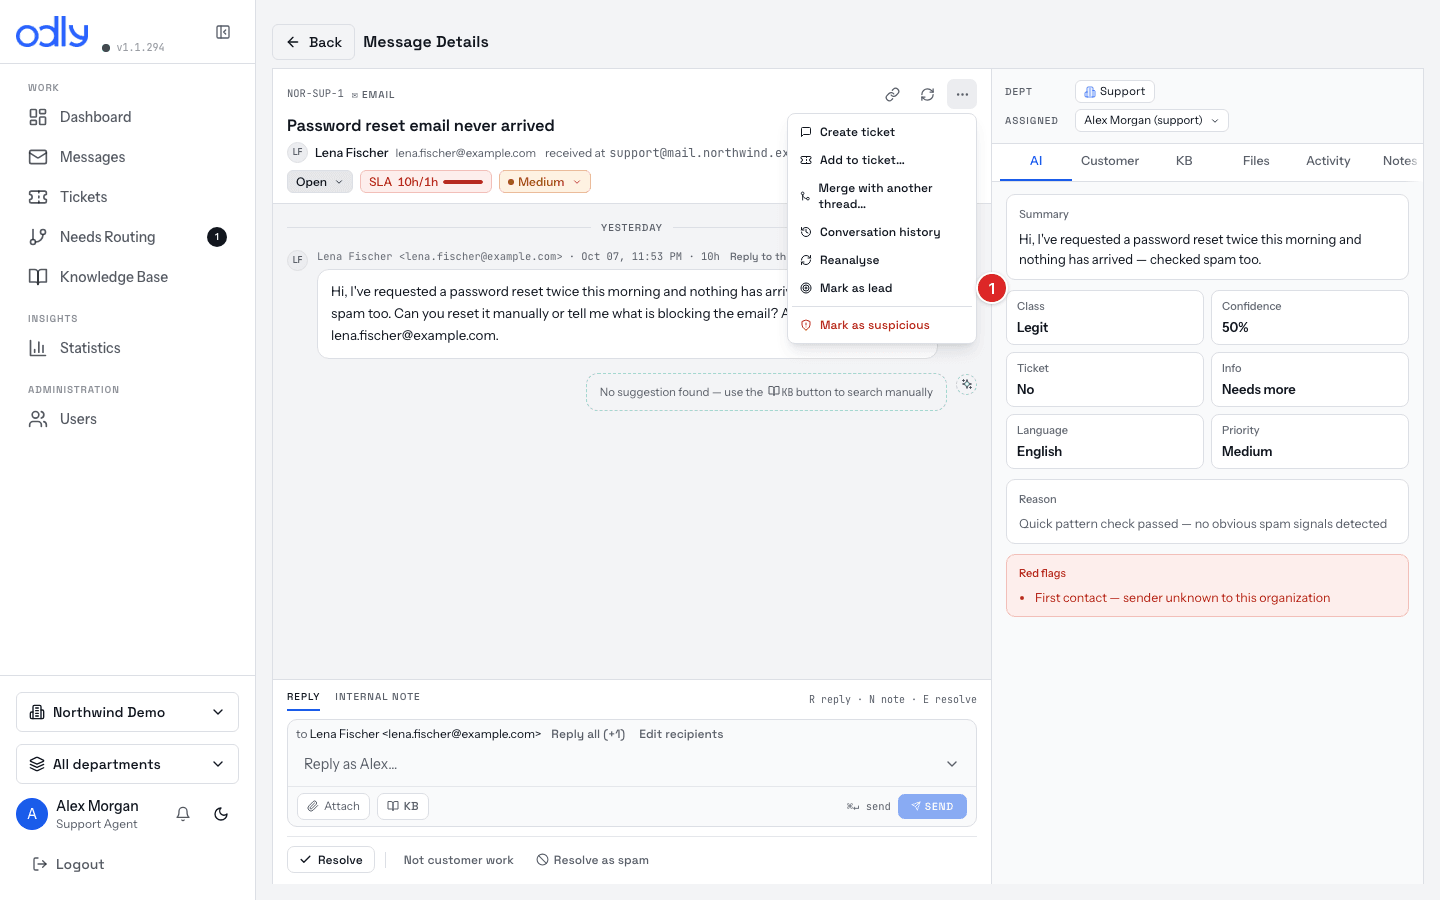
Task: Open assigned agent Alex Morgan dropdown
Action: pos(1151,120)
